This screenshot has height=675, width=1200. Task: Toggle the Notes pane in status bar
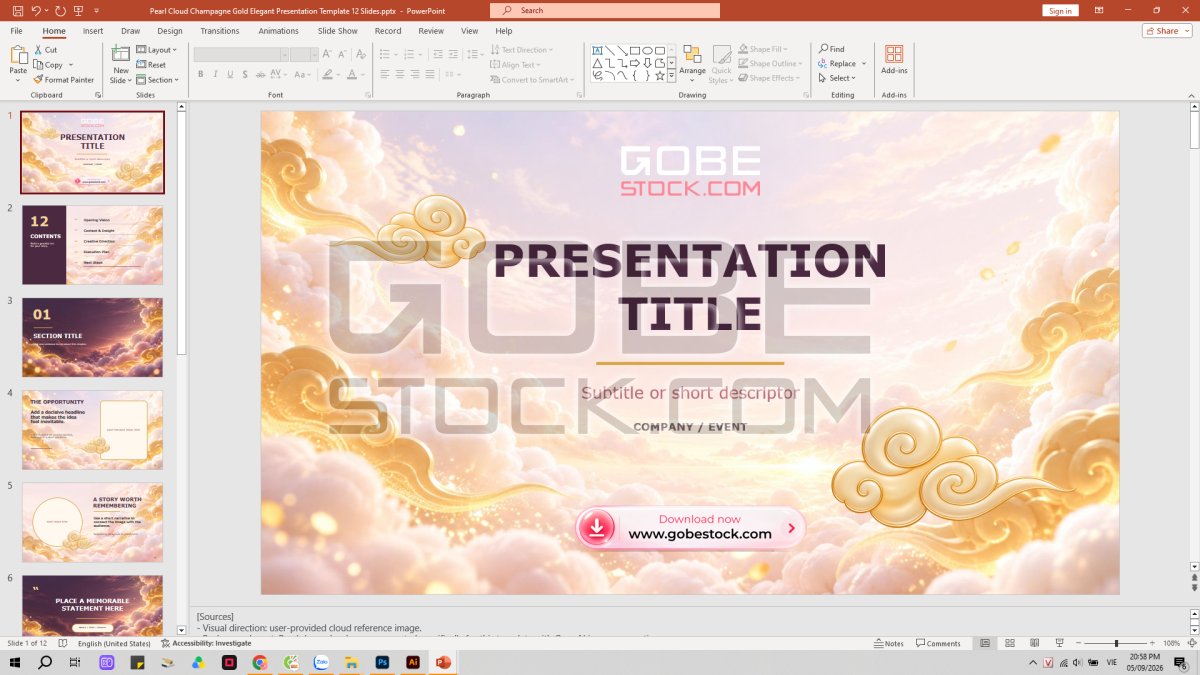(x=888, y=643)
